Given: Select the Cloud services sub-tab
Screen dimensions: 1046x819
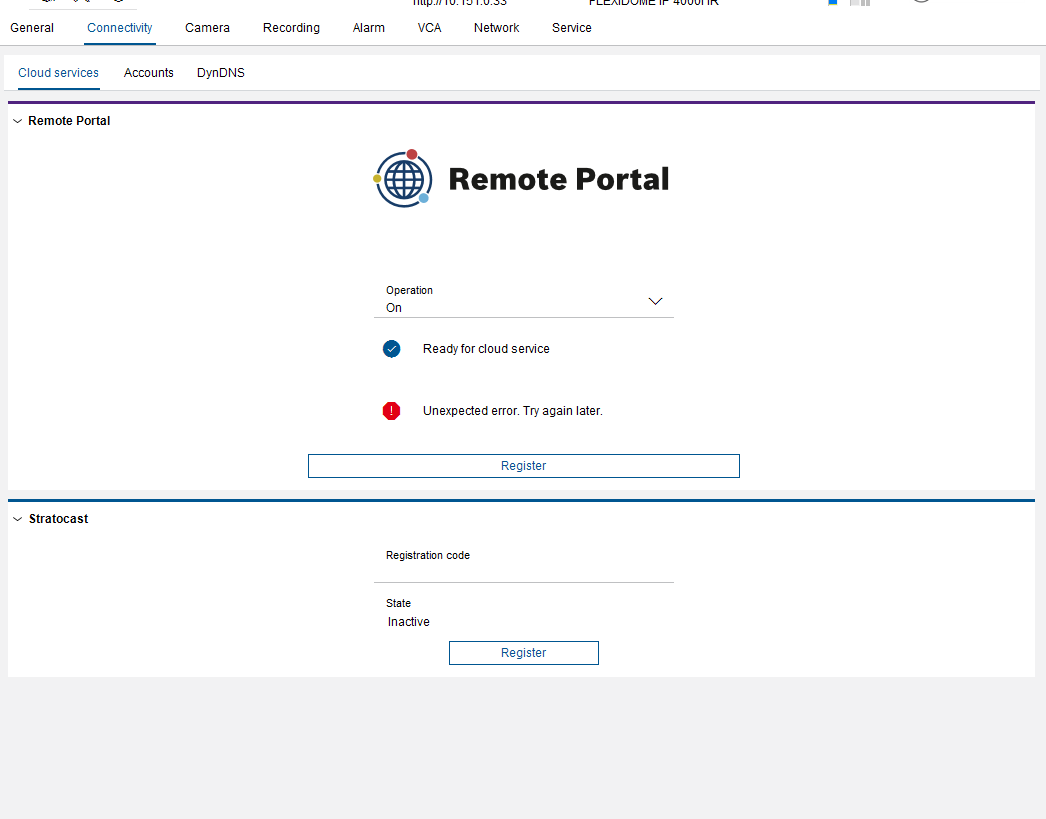Looking at the screenshot, I should (x=58, y=73).
